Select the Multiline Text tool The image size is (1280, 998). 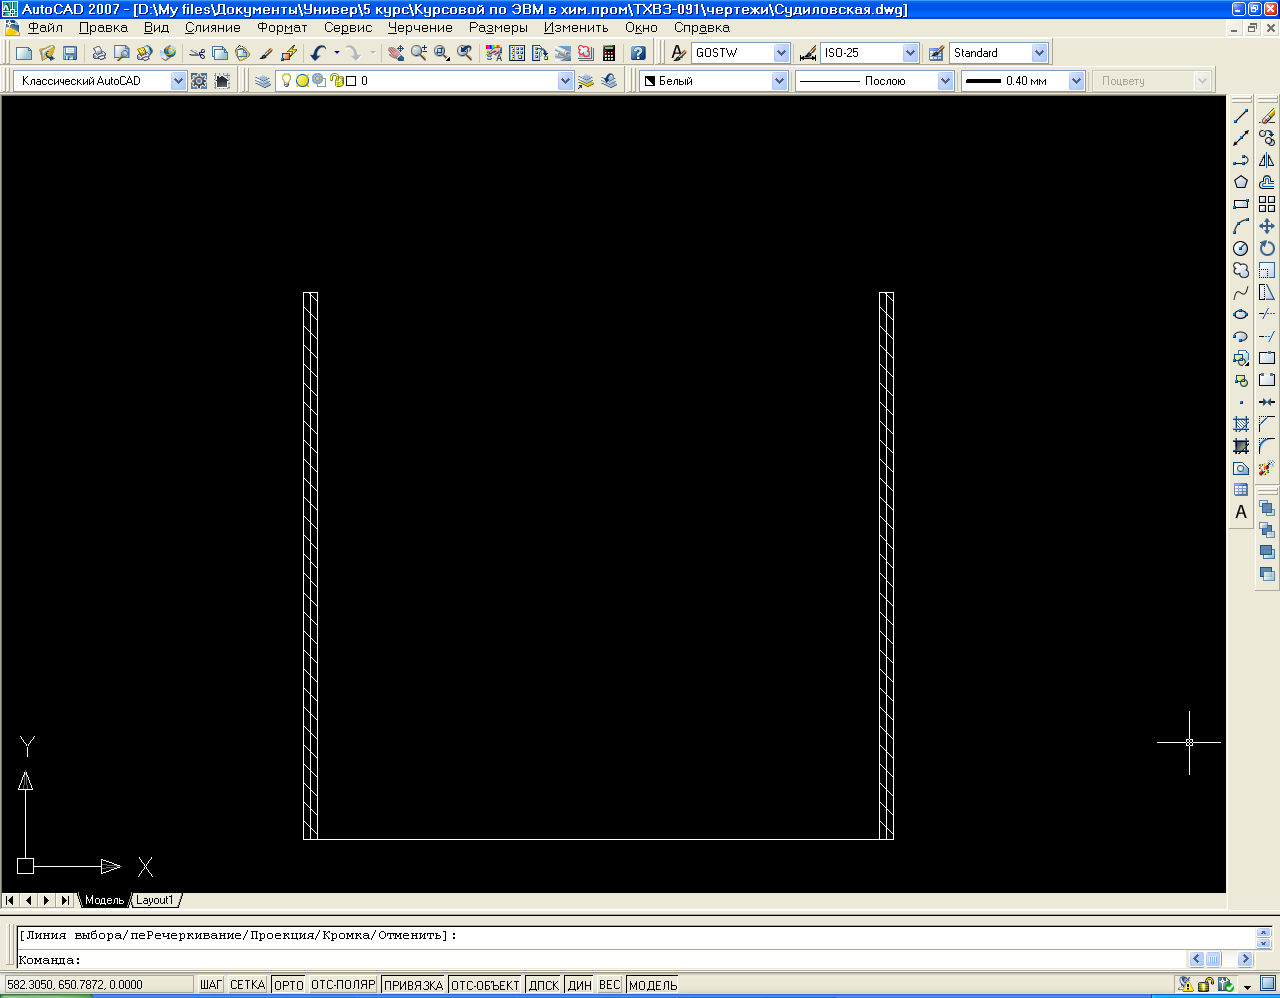(1241, 512)
